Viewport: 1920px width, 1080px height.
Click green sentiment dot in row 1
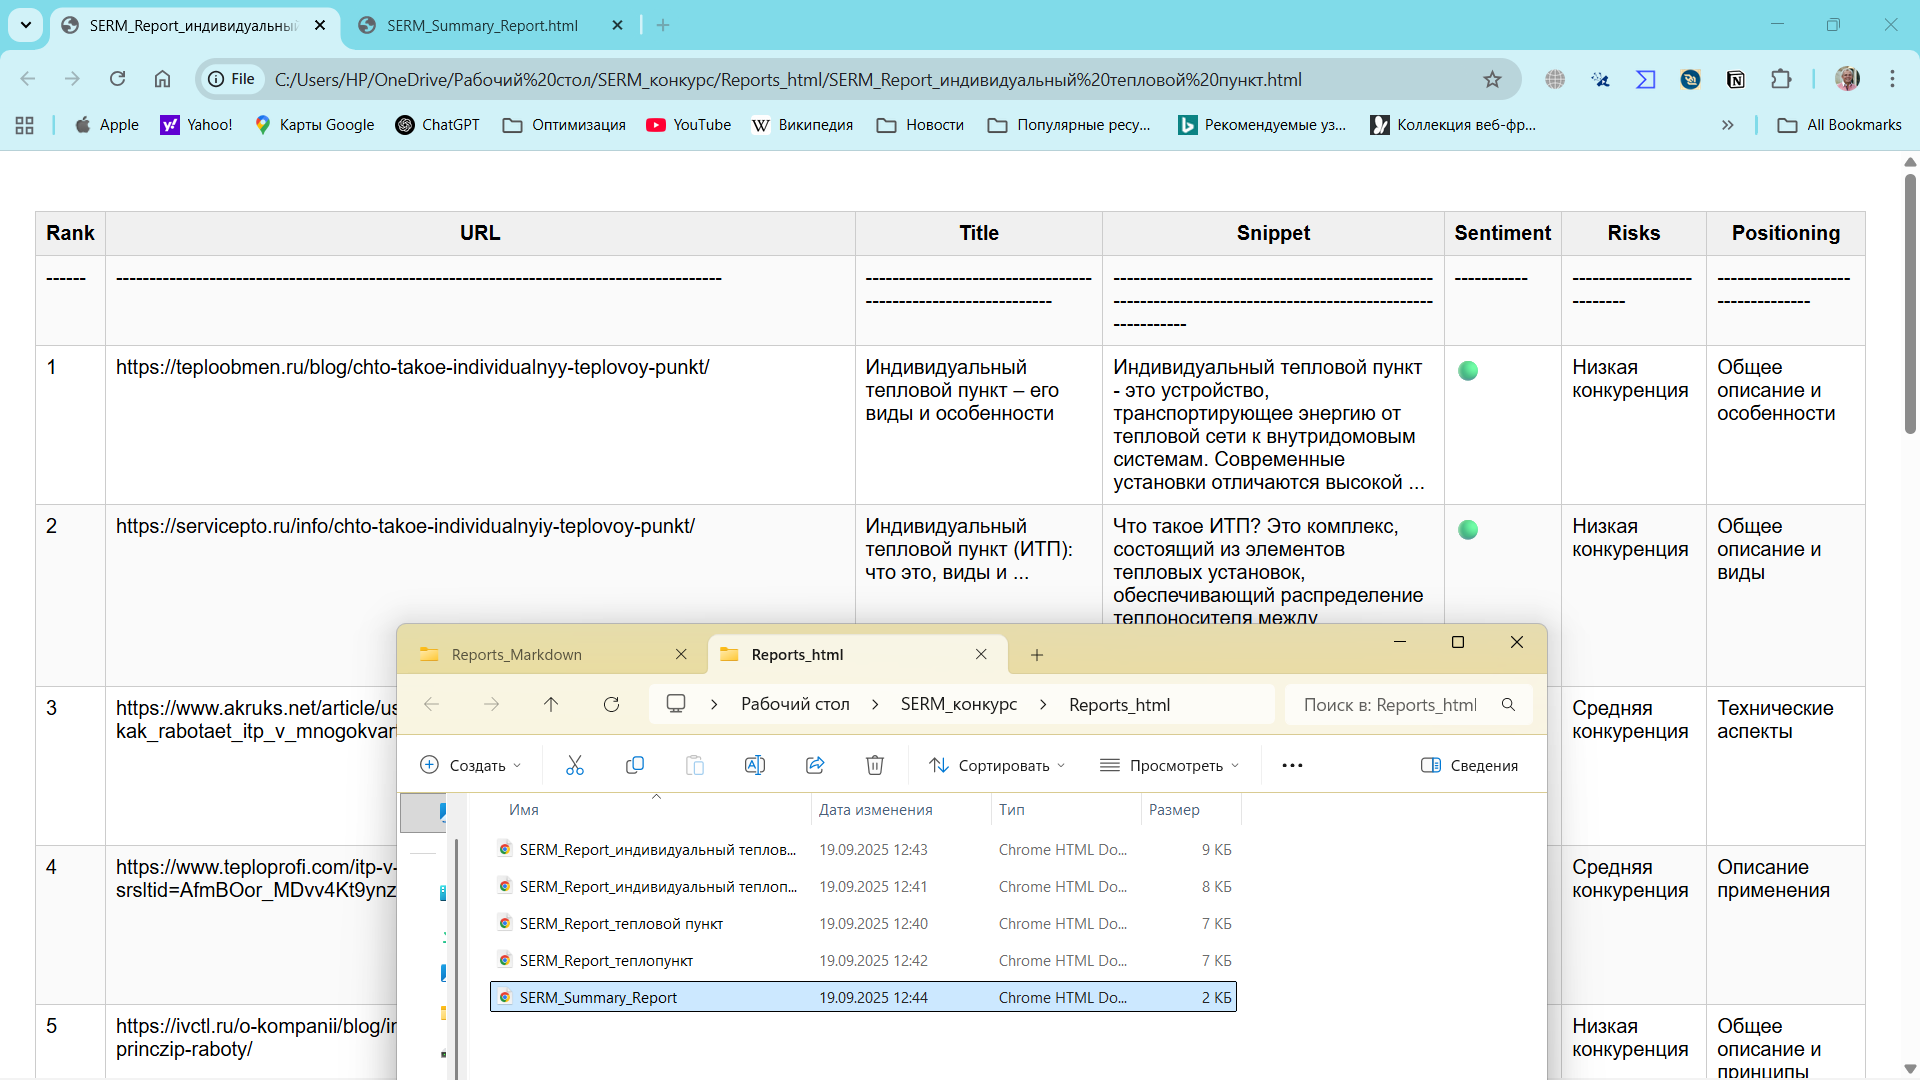(1468, 371)
